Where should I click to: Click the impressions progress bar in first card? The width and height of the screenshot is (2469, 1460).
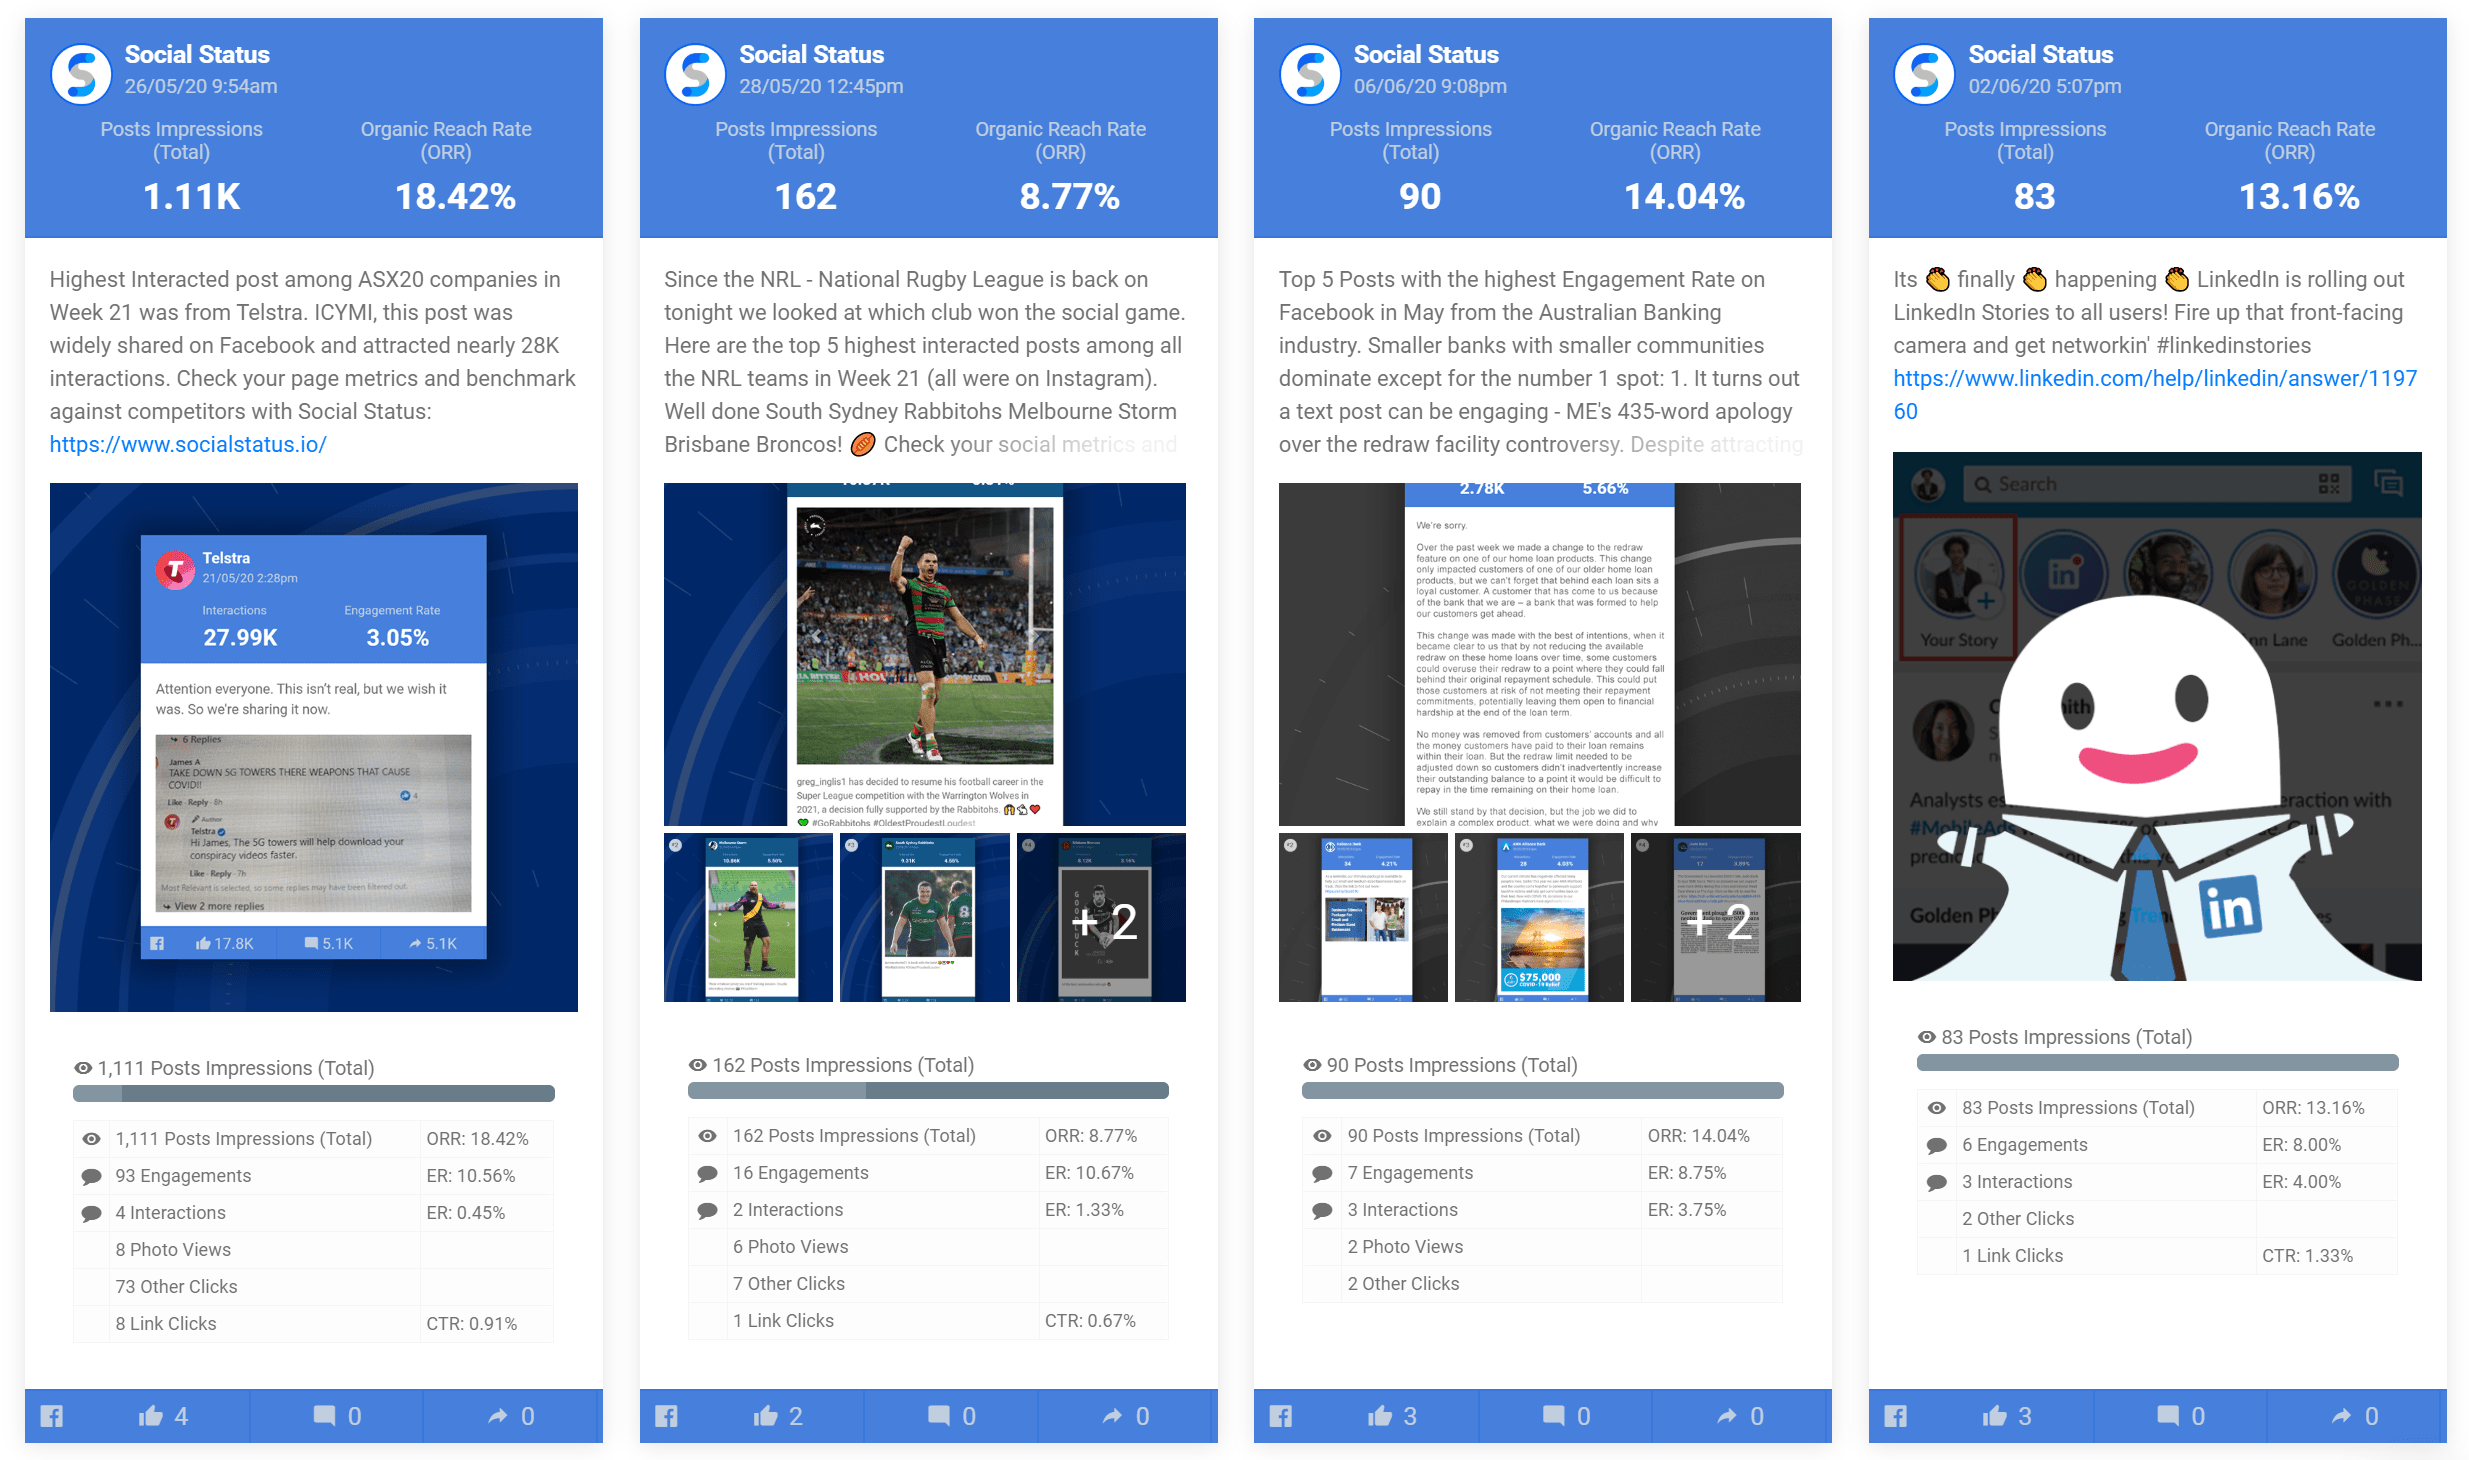click(x=304, y=1097)
